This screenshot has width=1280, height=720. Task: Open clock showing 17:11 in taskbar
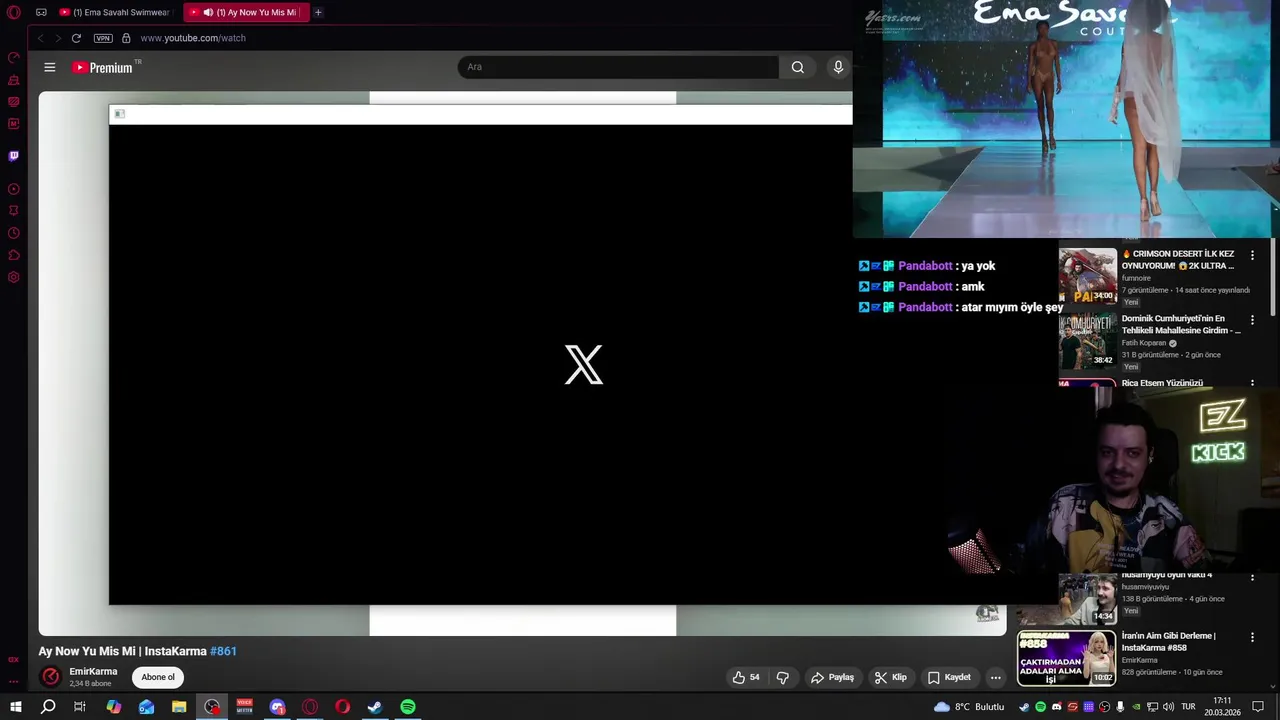[1222, 707]
